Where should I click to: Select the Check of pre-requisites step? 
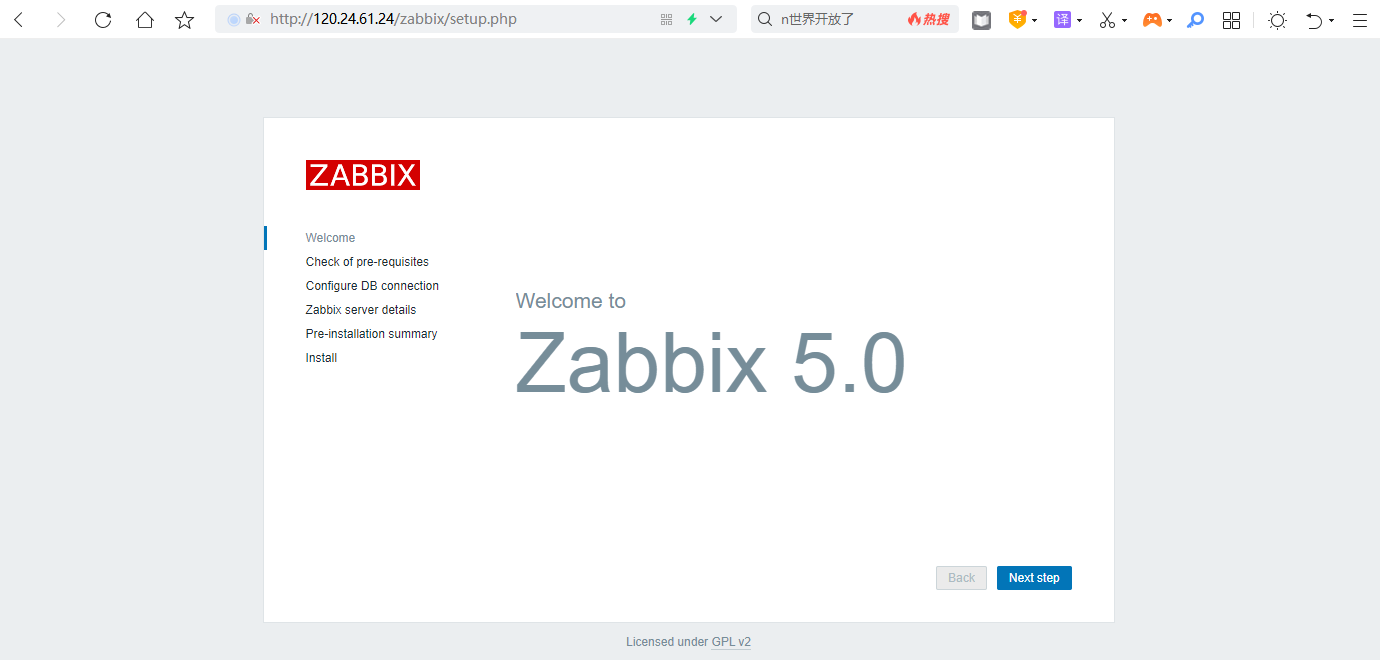click(367, 262)
